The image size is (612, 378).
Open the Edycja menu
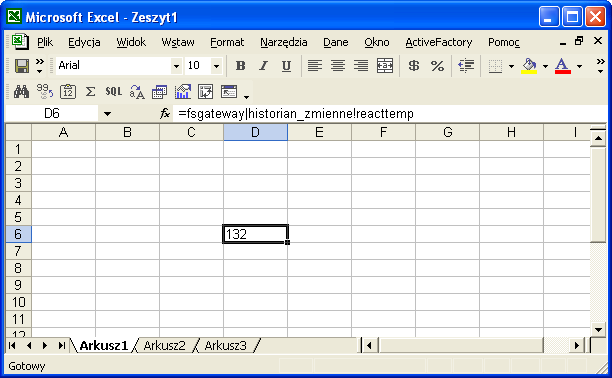point(84,42)
